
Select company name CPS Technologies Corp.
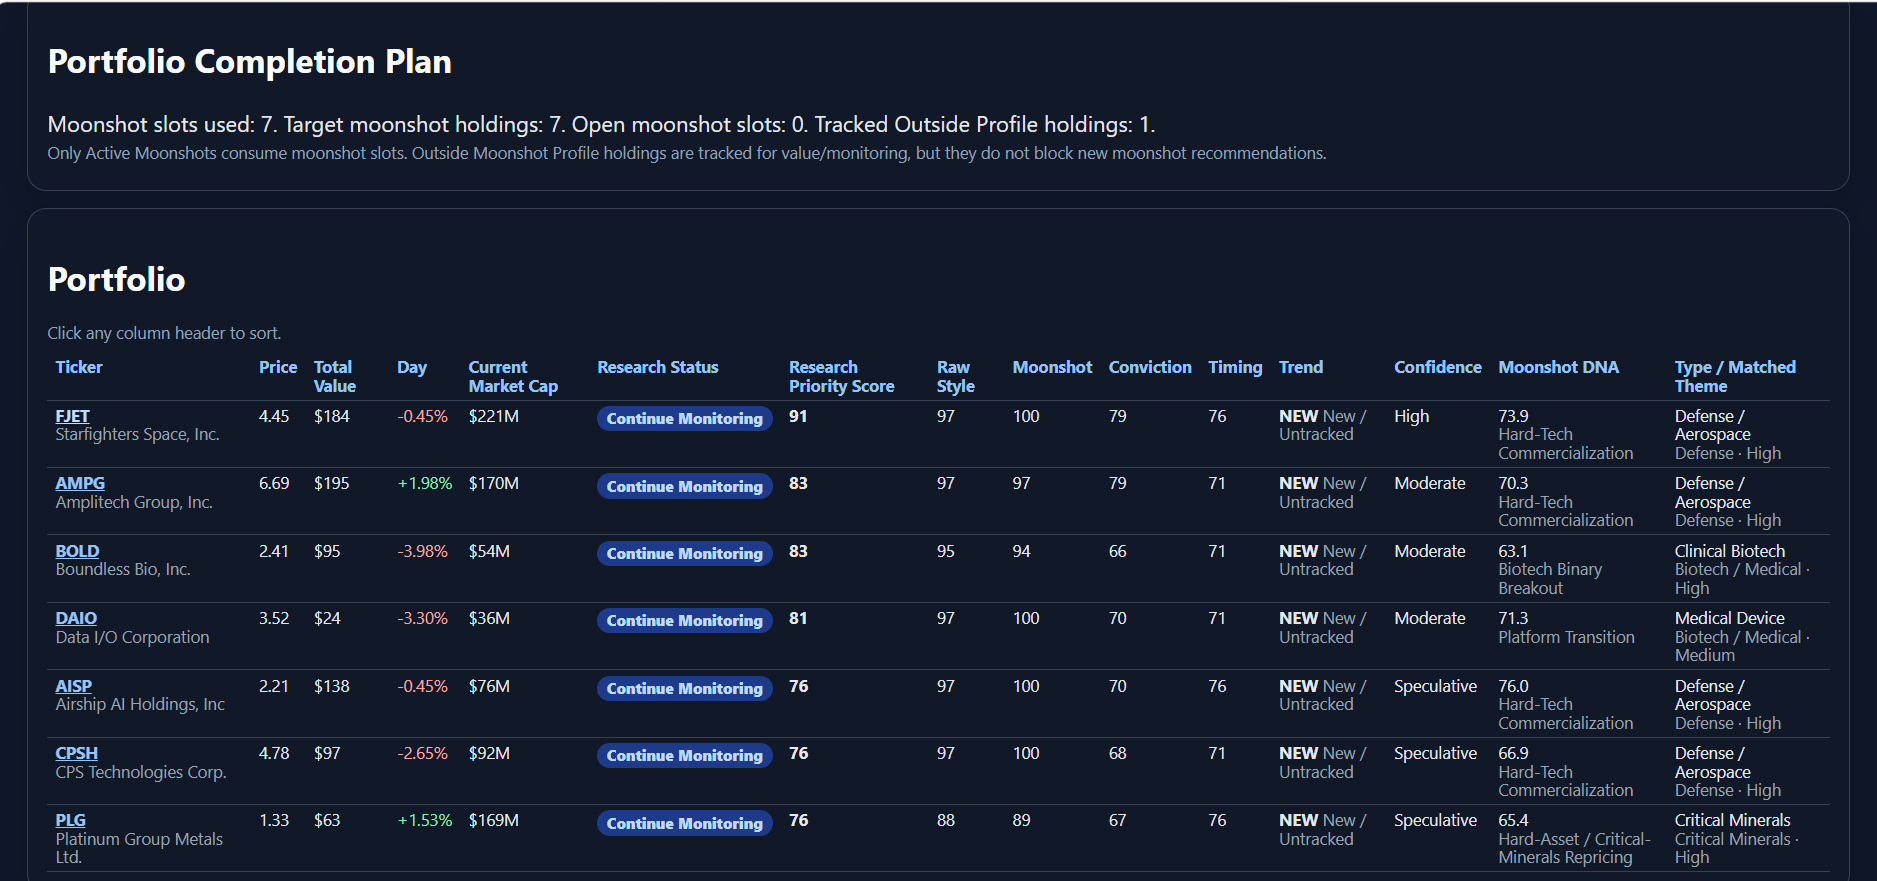click(141, 772)
